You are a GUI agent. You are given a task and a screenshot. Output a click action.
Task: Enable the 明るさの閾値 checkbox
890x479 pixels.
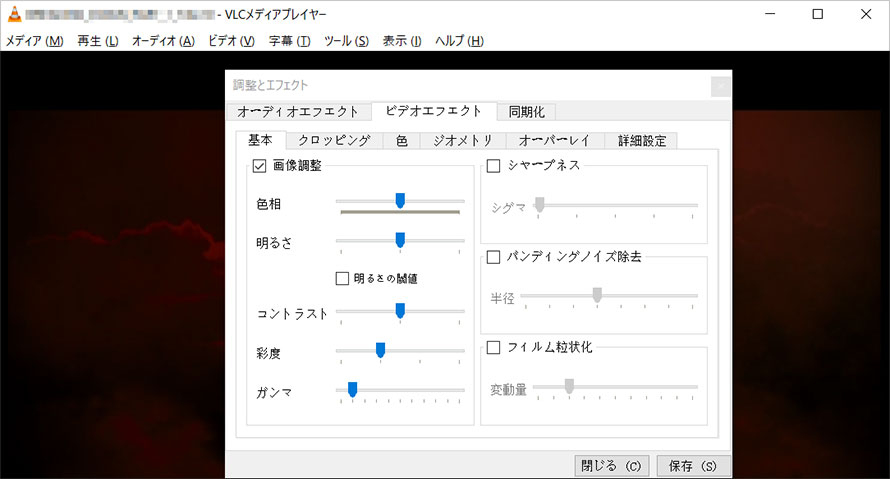tap(342, 279)
